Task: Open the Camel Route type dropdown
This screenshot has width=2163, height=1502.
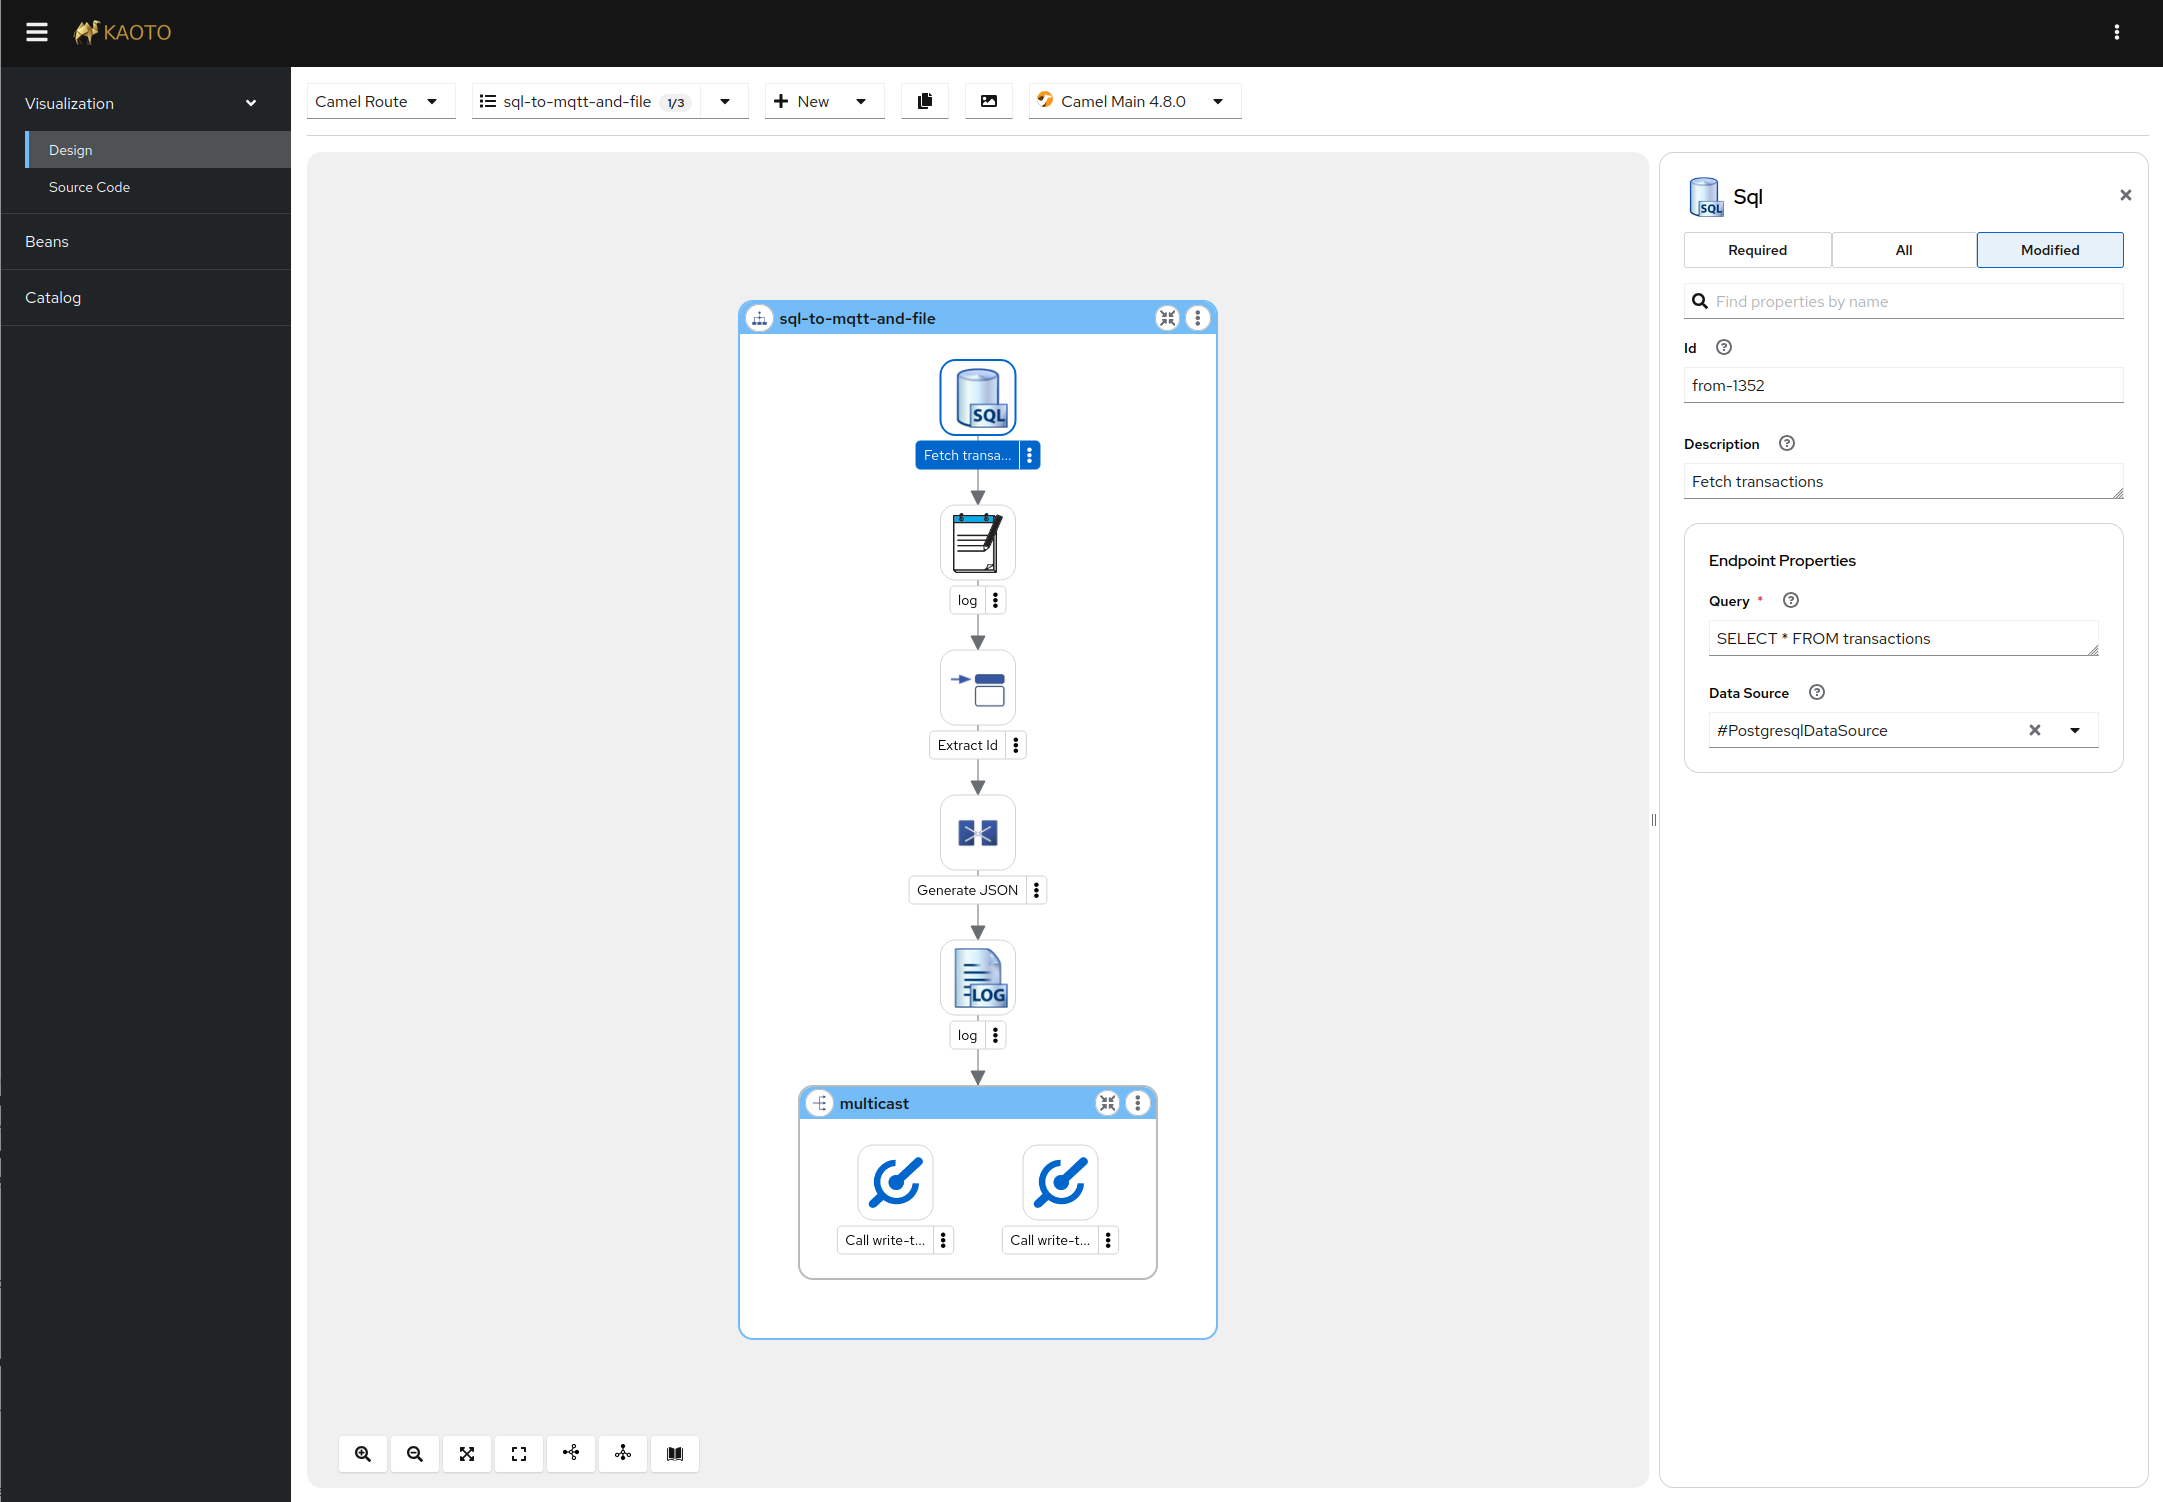Action: [380, 101]
